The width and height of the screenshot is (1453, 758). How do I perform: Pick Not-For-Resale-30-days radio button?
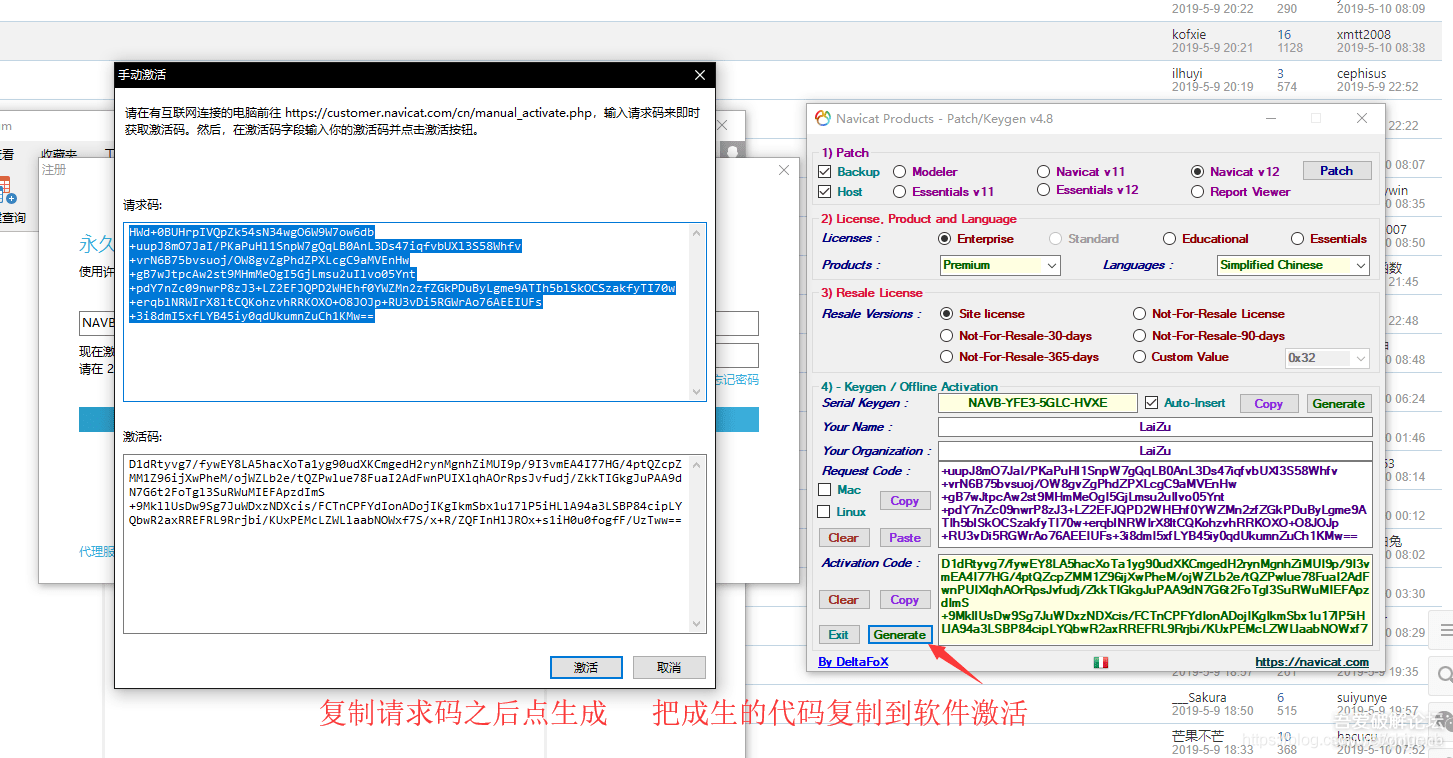click(x=947, y=336)
